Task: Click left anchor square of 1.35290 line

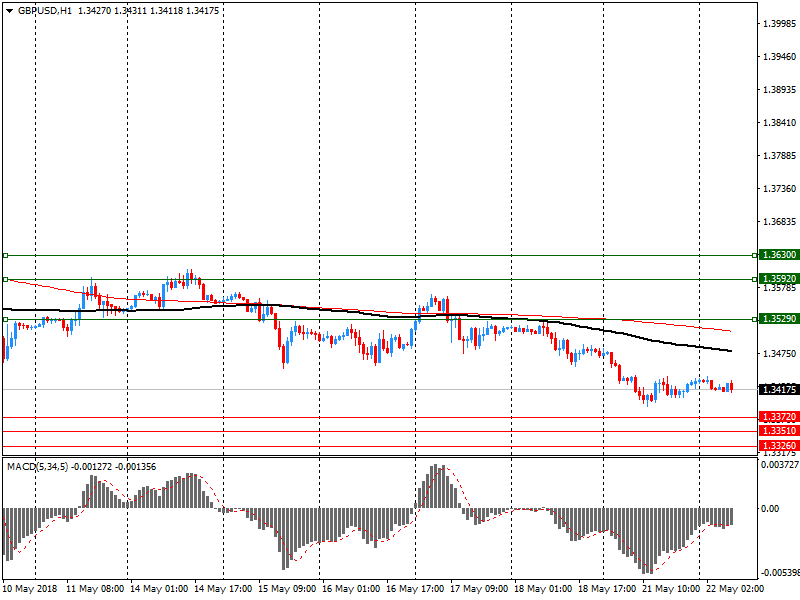Action: 5,319
